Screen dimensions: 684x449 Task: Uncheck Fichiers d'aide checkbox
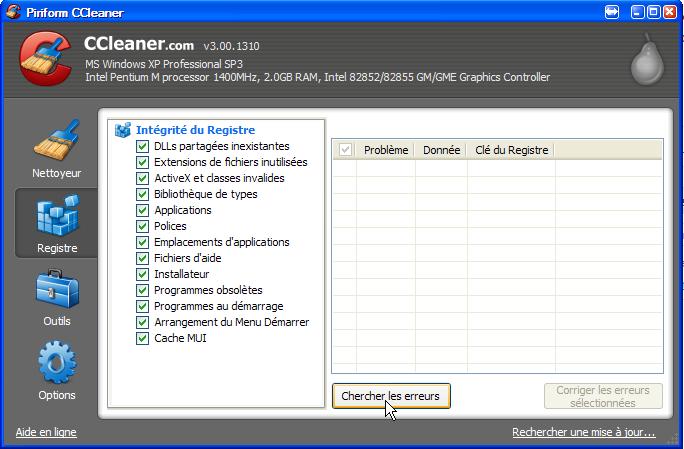(x=142, y=258)
